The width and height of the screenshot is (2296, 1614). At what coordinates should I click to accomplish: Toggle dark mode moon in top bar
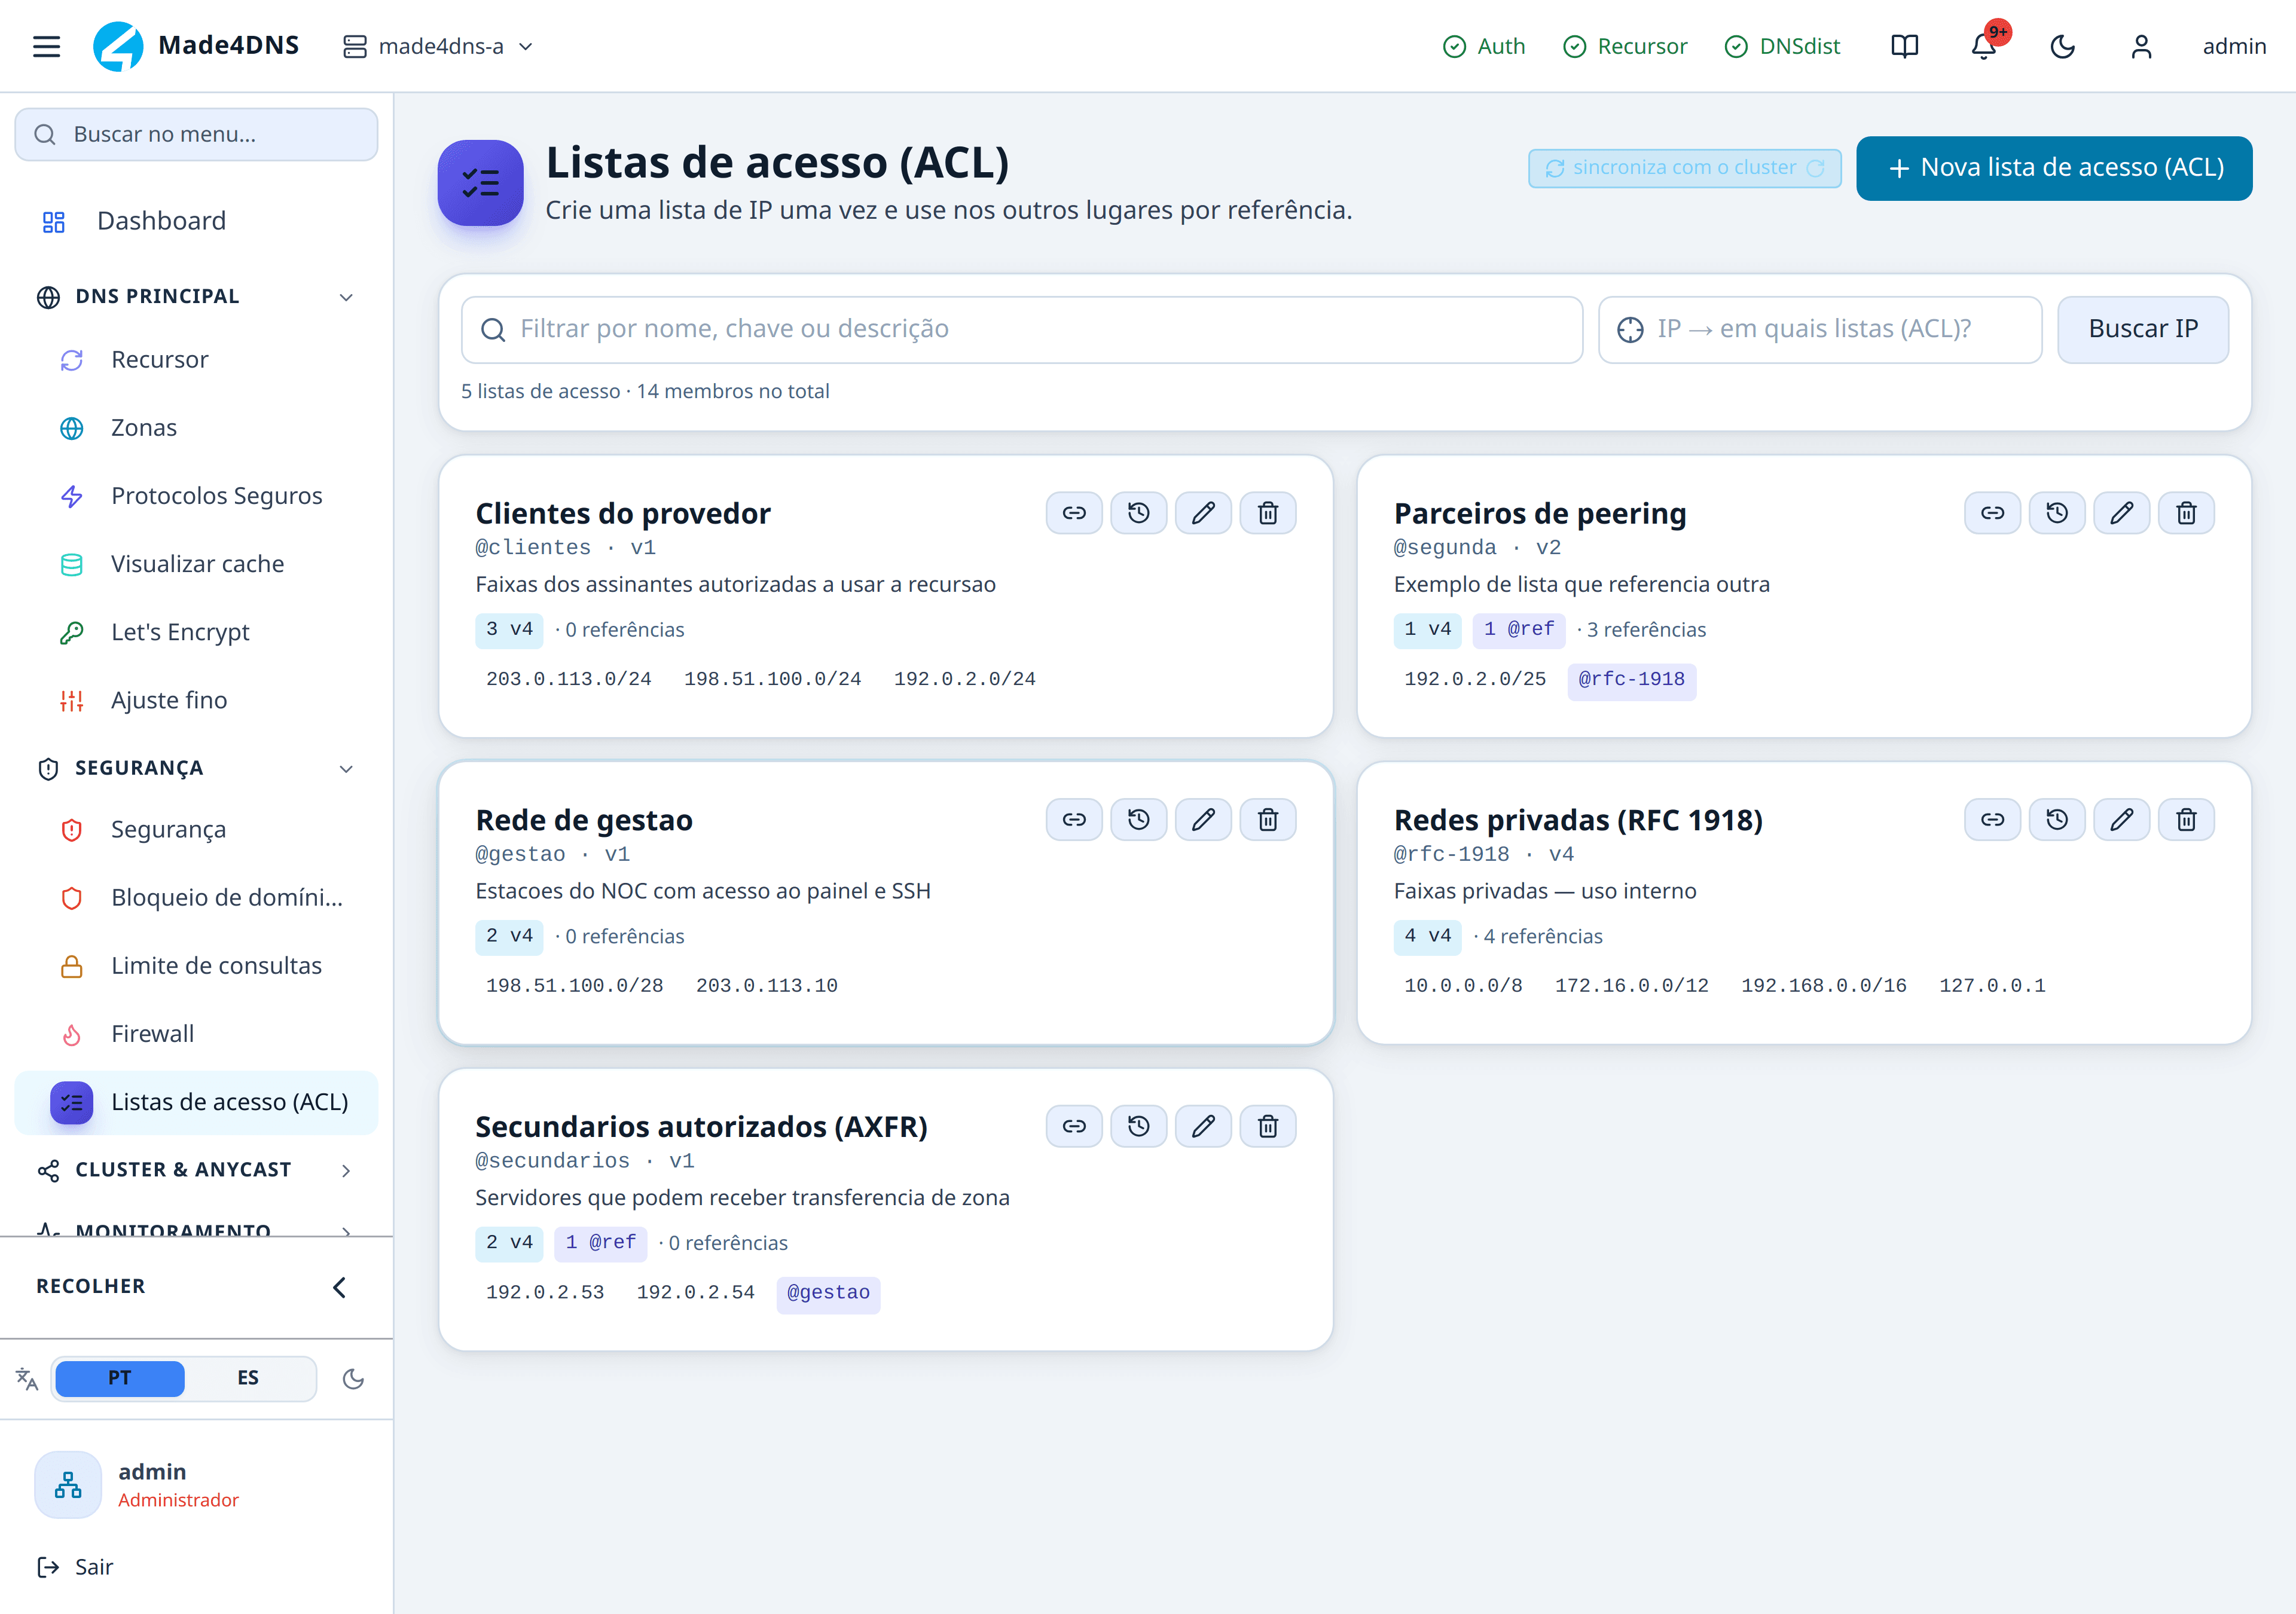(2062, 46)
